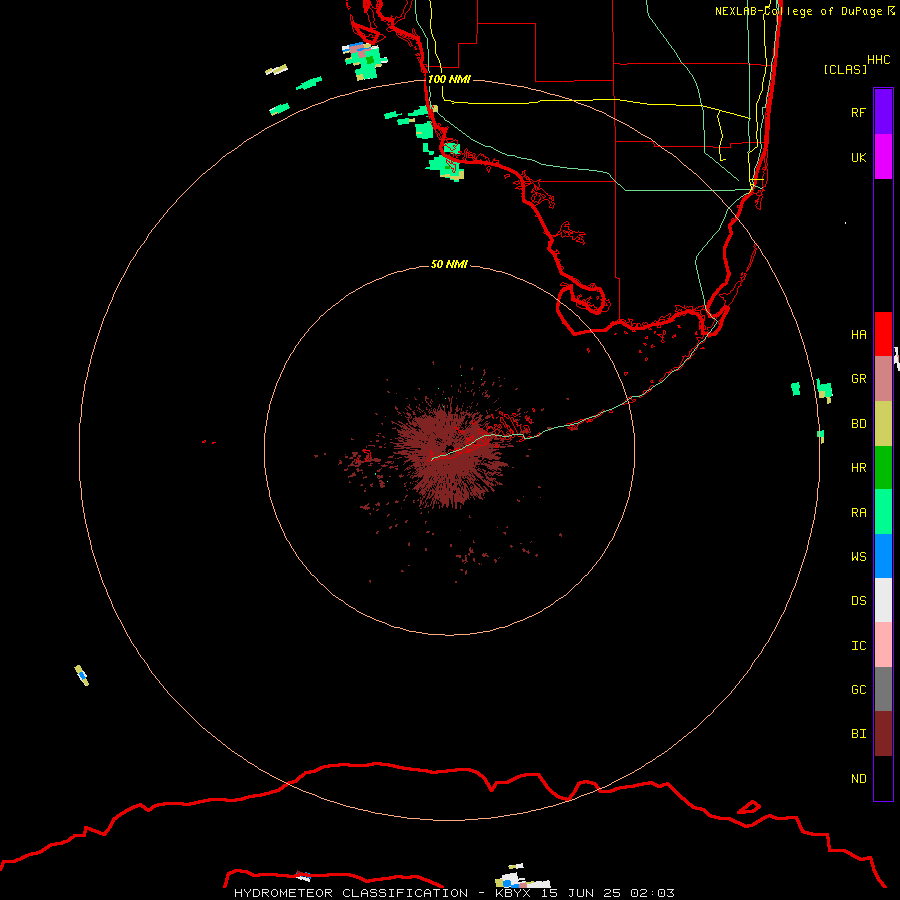Image resolution: width=900 pixels, height=900 pixels.
Task: Click the [CLAS] units label
Action: [x=845, y=69]
